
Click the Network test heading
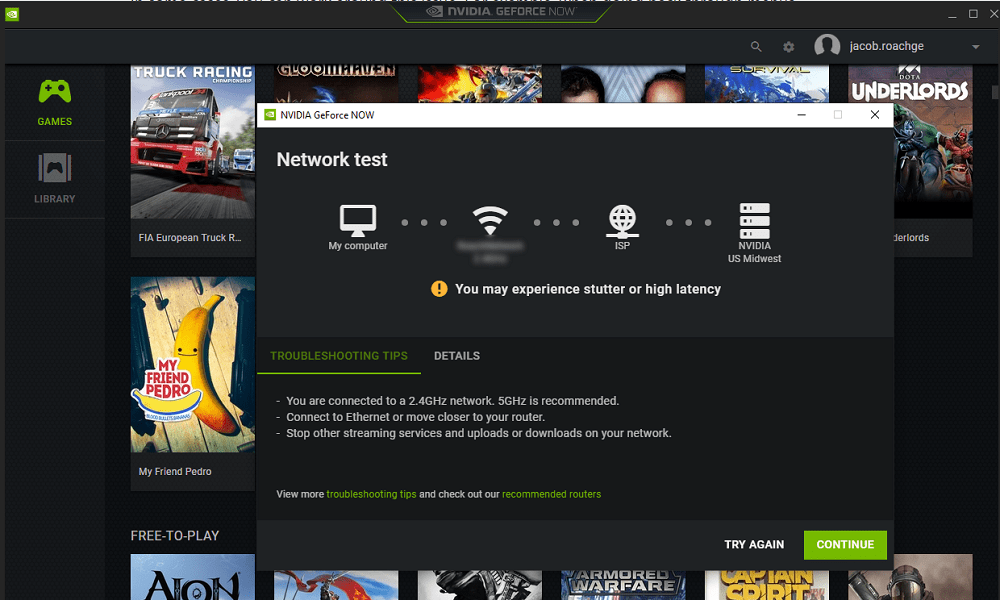(x=332, y=159)
